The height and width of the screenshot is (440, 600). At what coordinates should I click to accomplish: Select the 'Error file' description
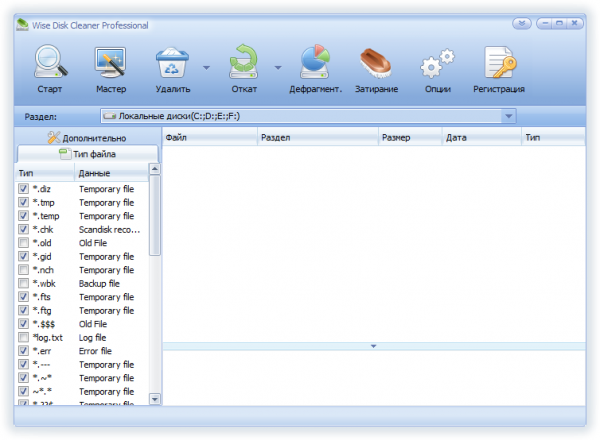[95, 351]
